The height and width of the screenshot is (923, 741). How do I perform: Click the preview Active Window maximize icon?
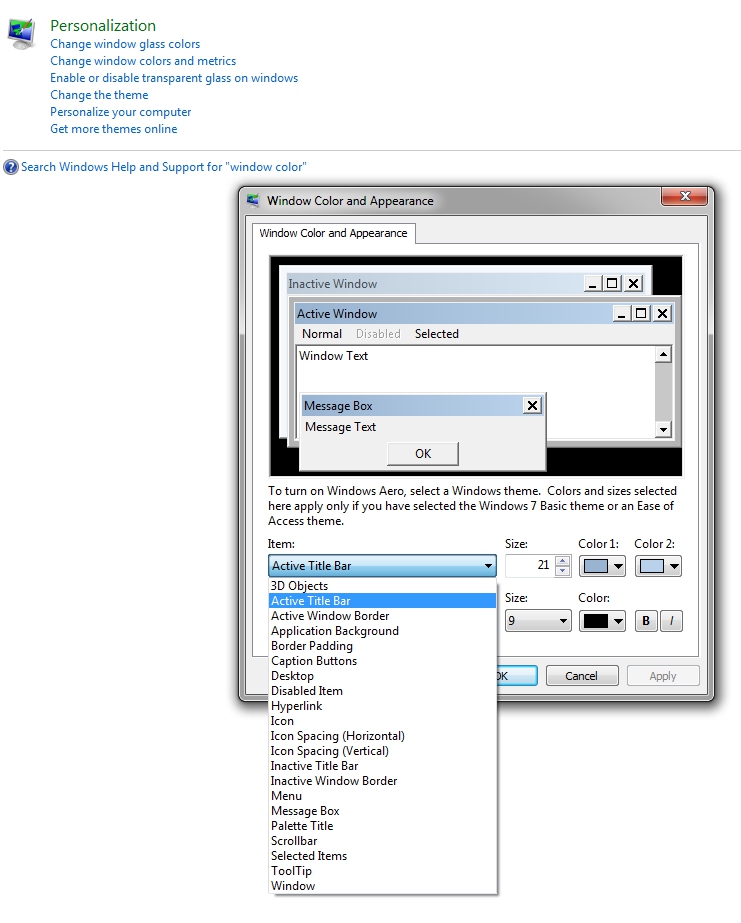tap(641, 314)
